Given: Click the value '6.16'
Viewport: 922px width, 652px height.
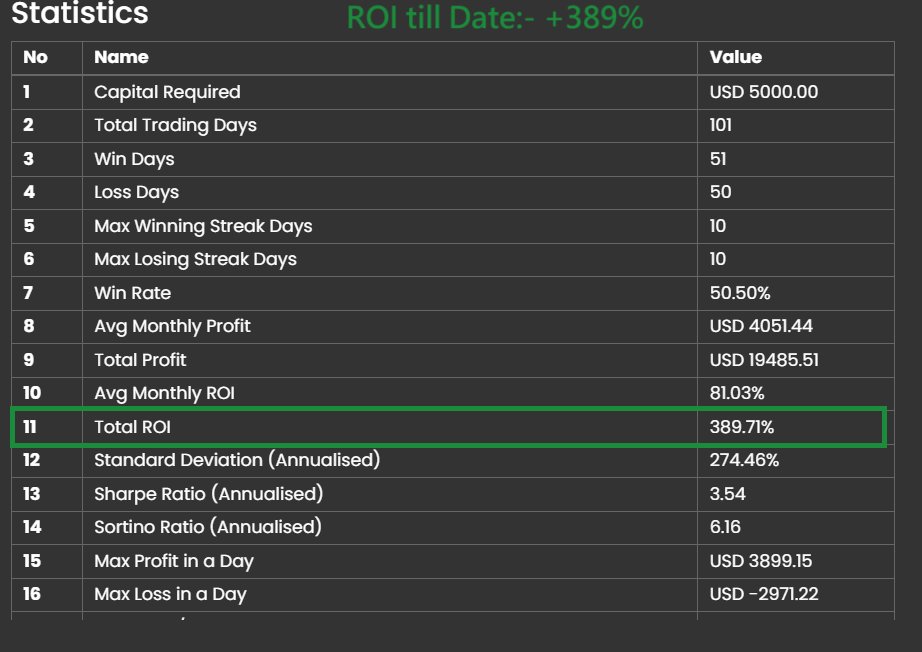Looking at the screenshot, I should [x=725, y=527].
